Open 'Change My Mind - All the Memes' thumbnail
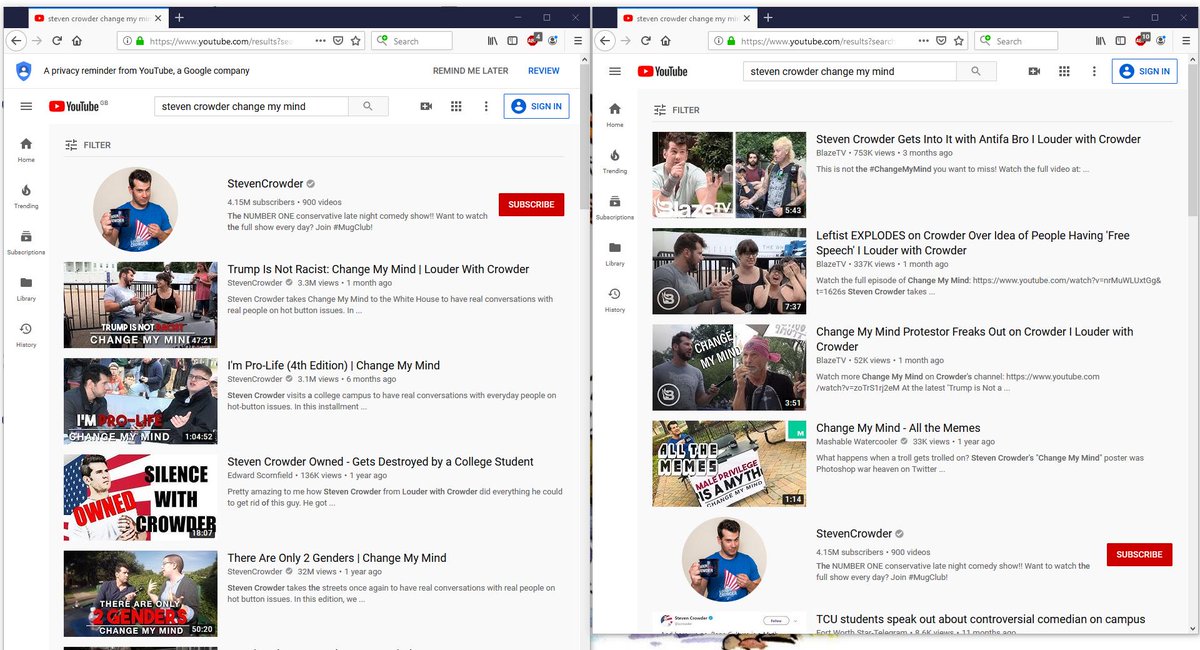 [x=729, y=464]
